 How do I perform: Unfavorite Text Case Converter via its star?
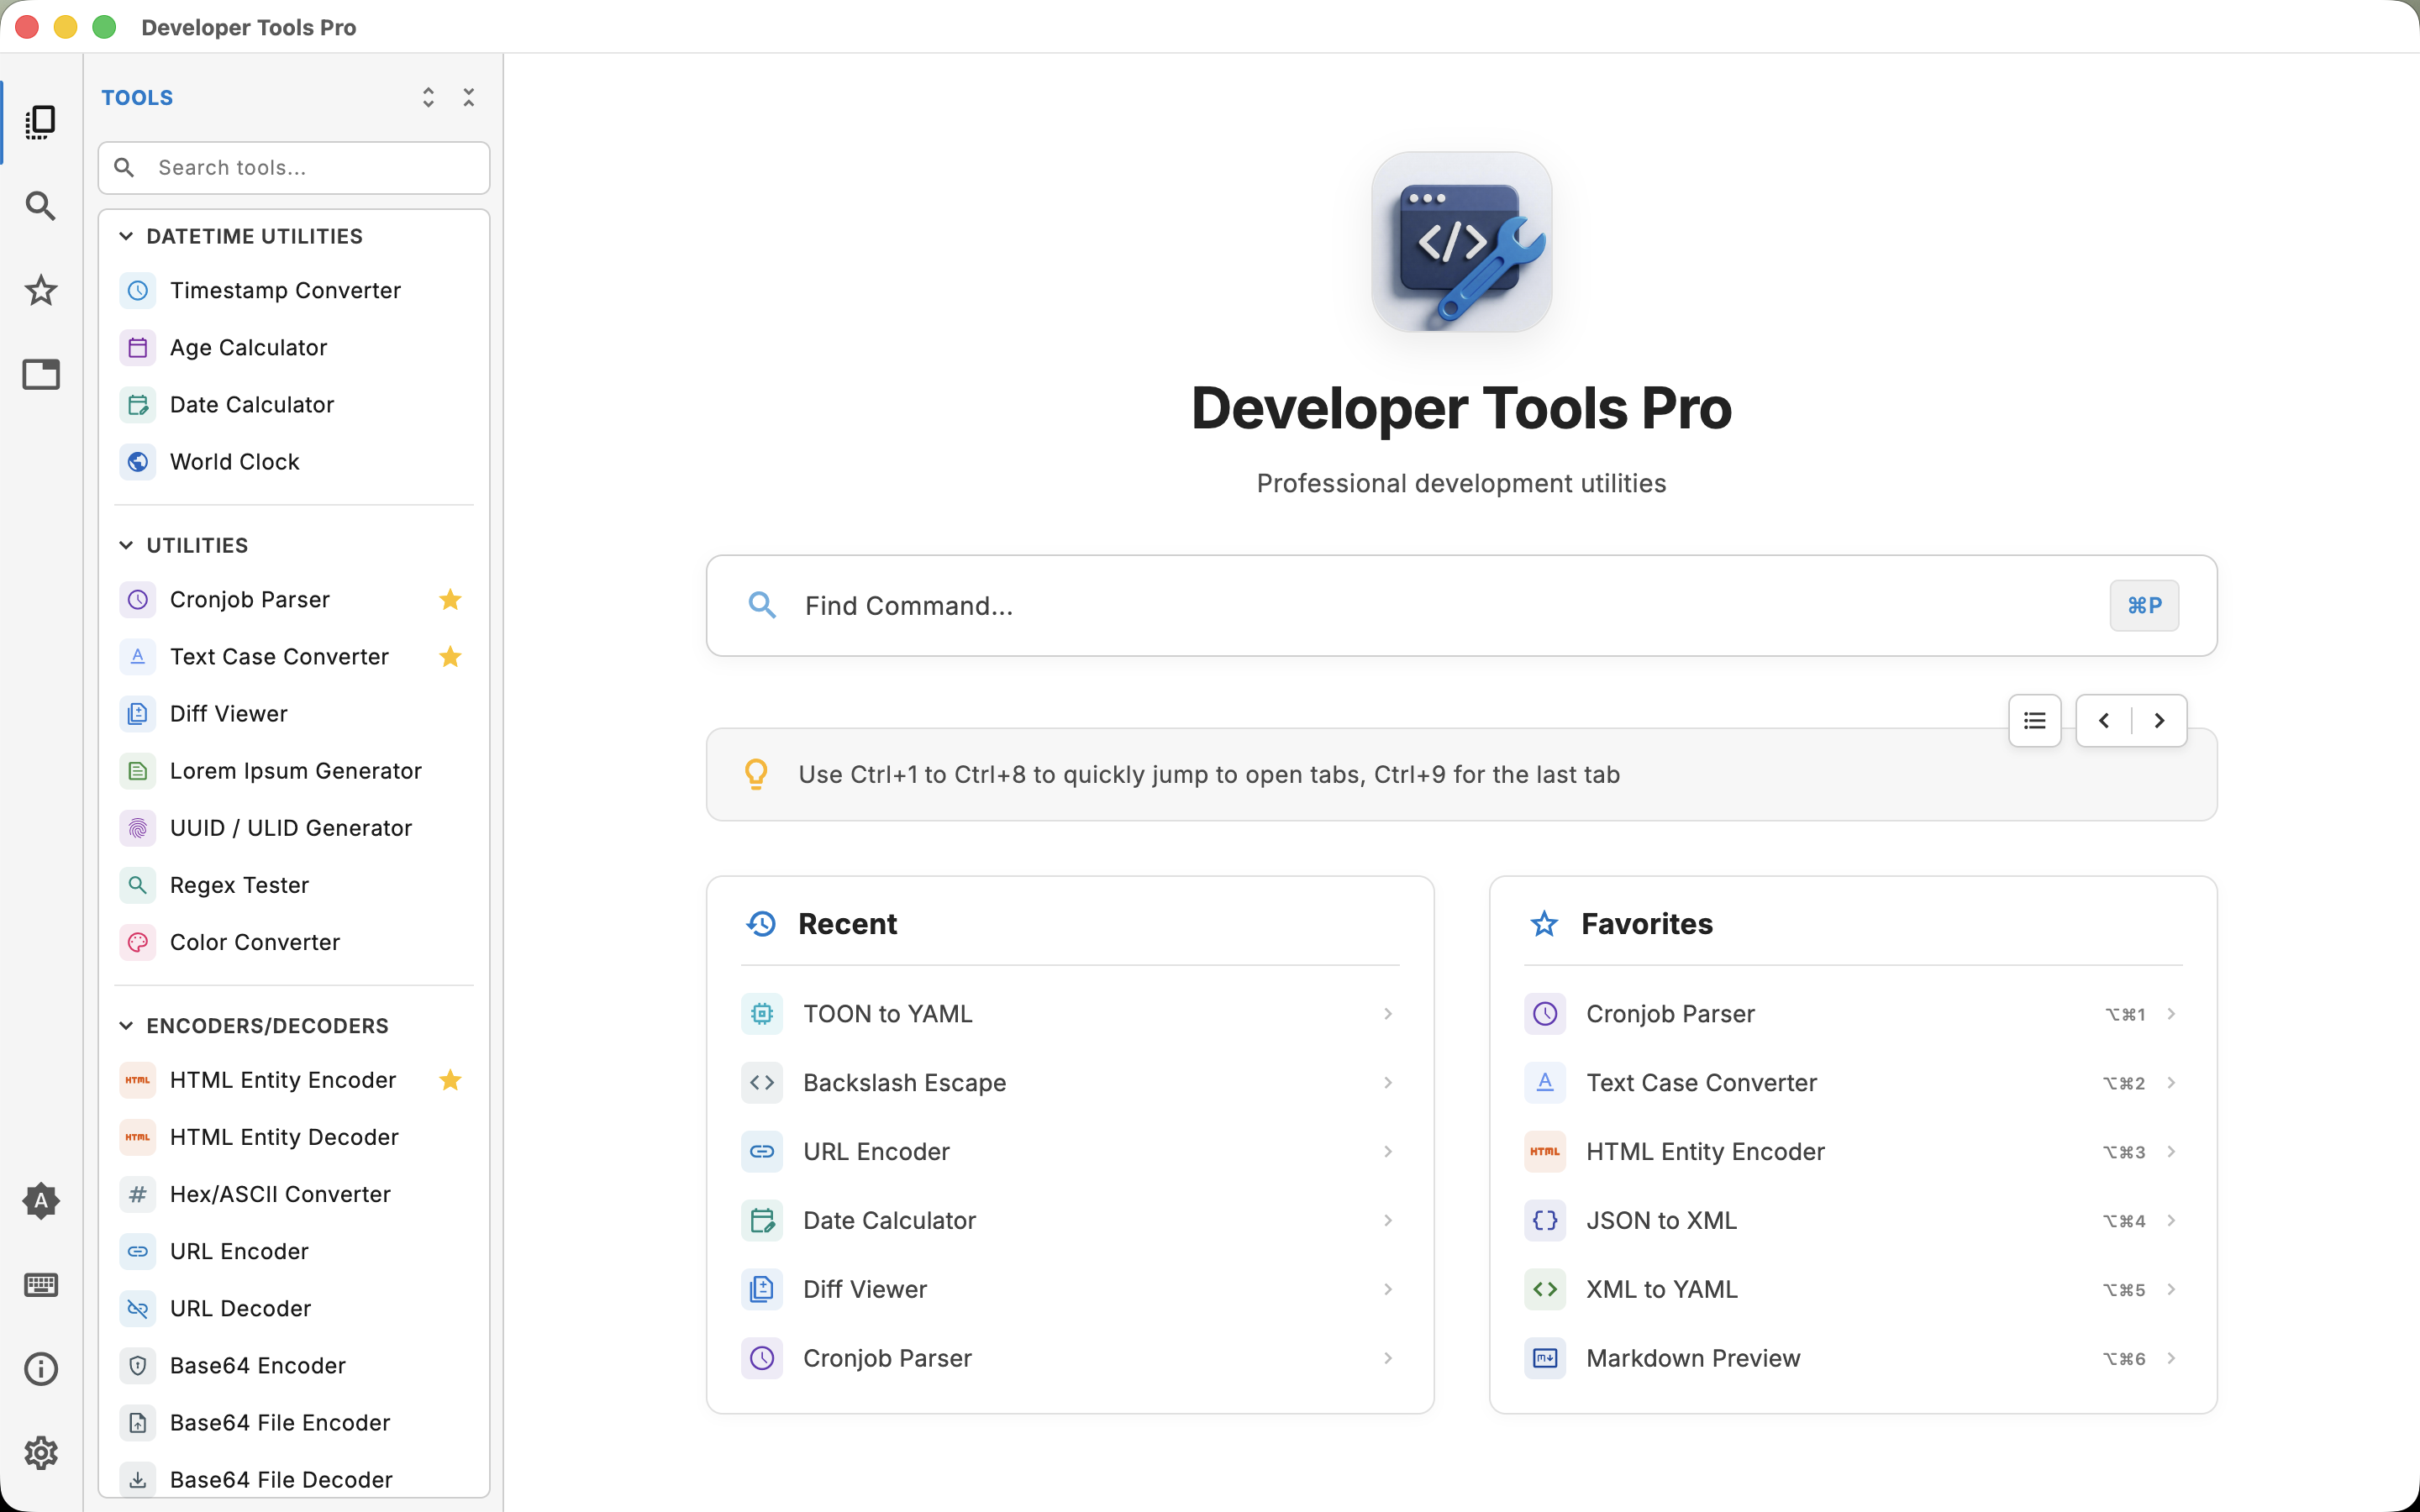pos(450,656)
